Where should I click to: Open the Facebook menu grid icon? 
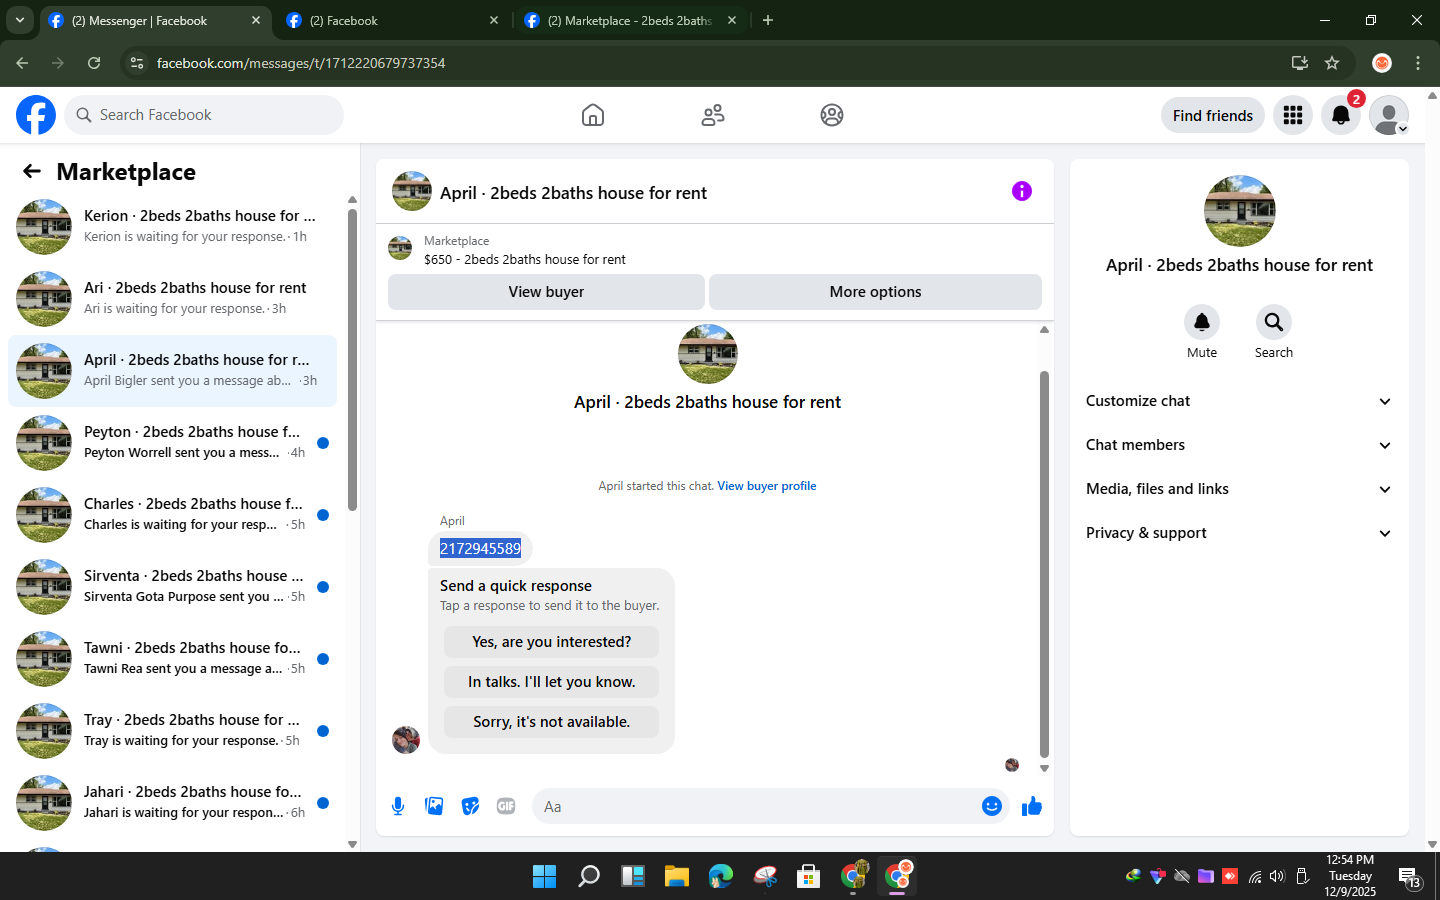(1293, 115)
